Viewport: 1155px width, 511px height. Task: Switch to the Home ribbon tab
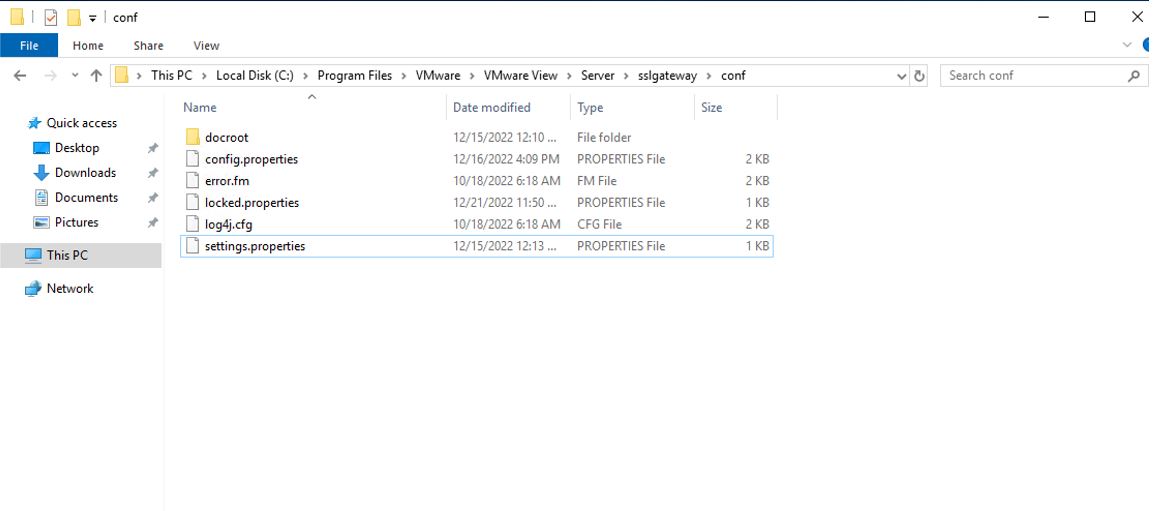pos(88,46)
